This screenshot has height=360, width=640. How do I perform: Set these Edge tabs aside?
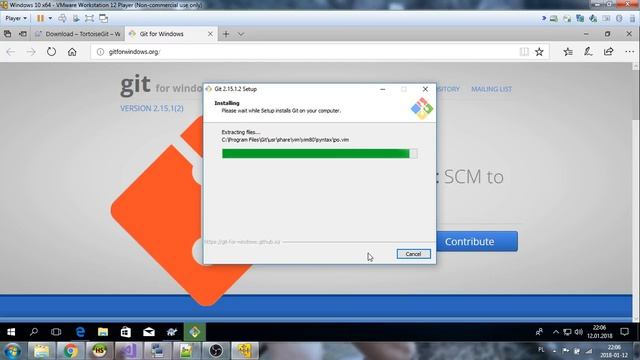[x=23, y=34]
